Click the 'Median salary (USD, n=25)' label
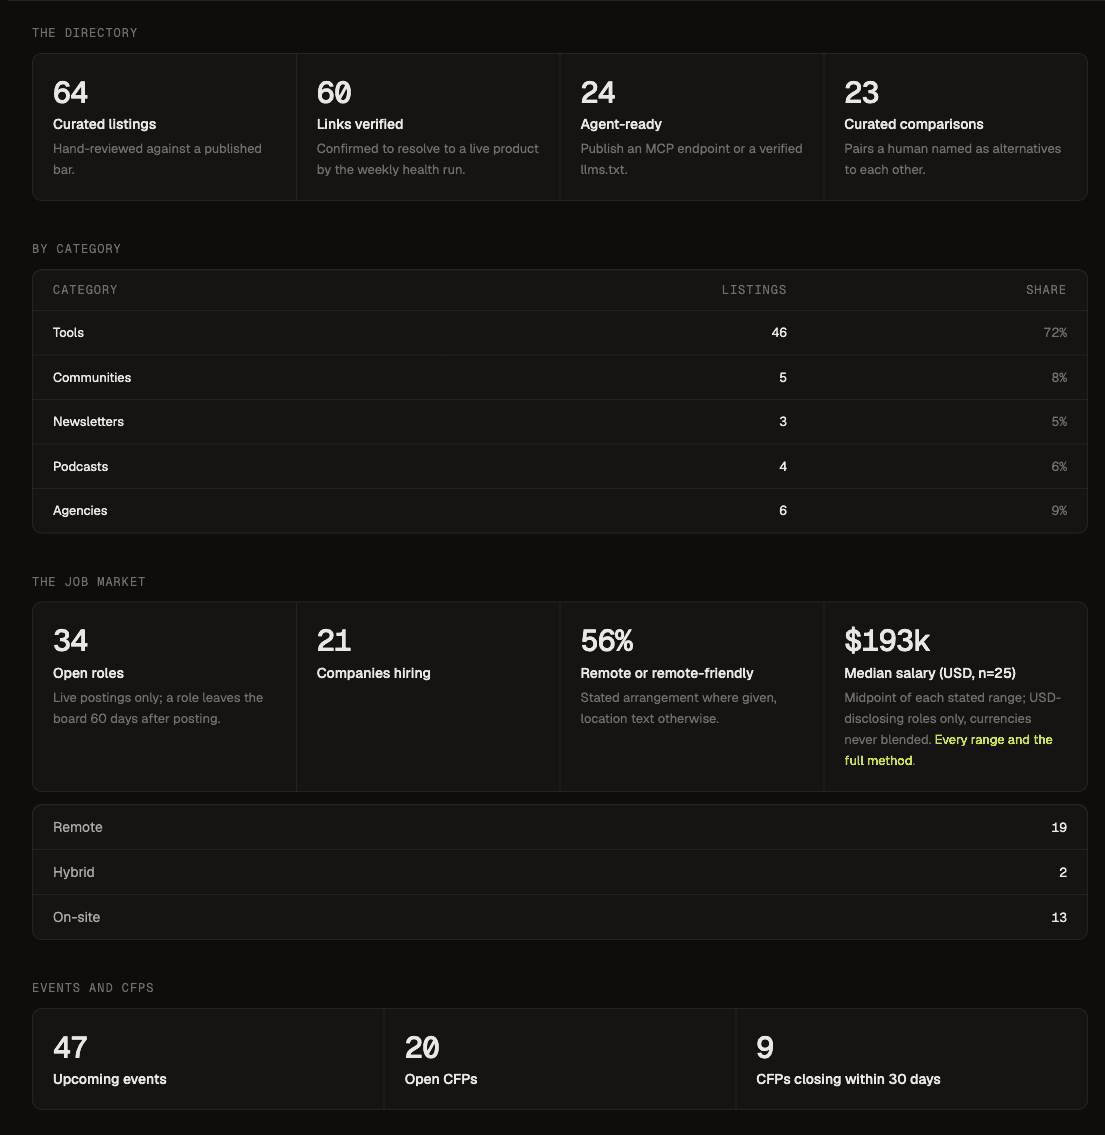This screenshot has width=1105, height=1135. [x=930, y=674]
